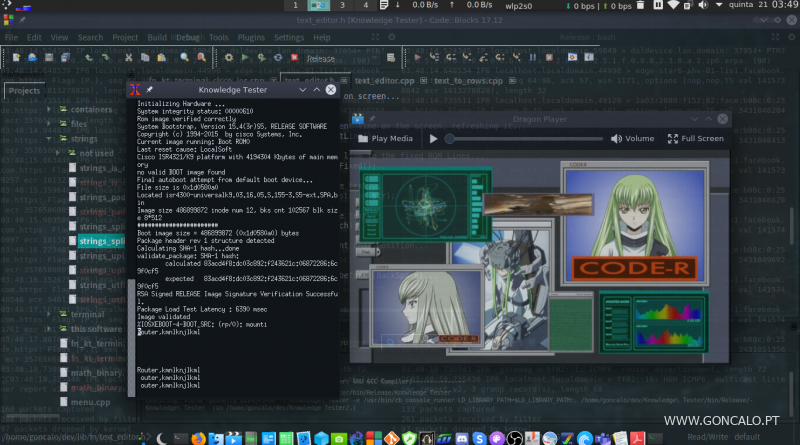Open the Project menu
Viewport: 800px width, 445px height.
click(x=125, y=37)
